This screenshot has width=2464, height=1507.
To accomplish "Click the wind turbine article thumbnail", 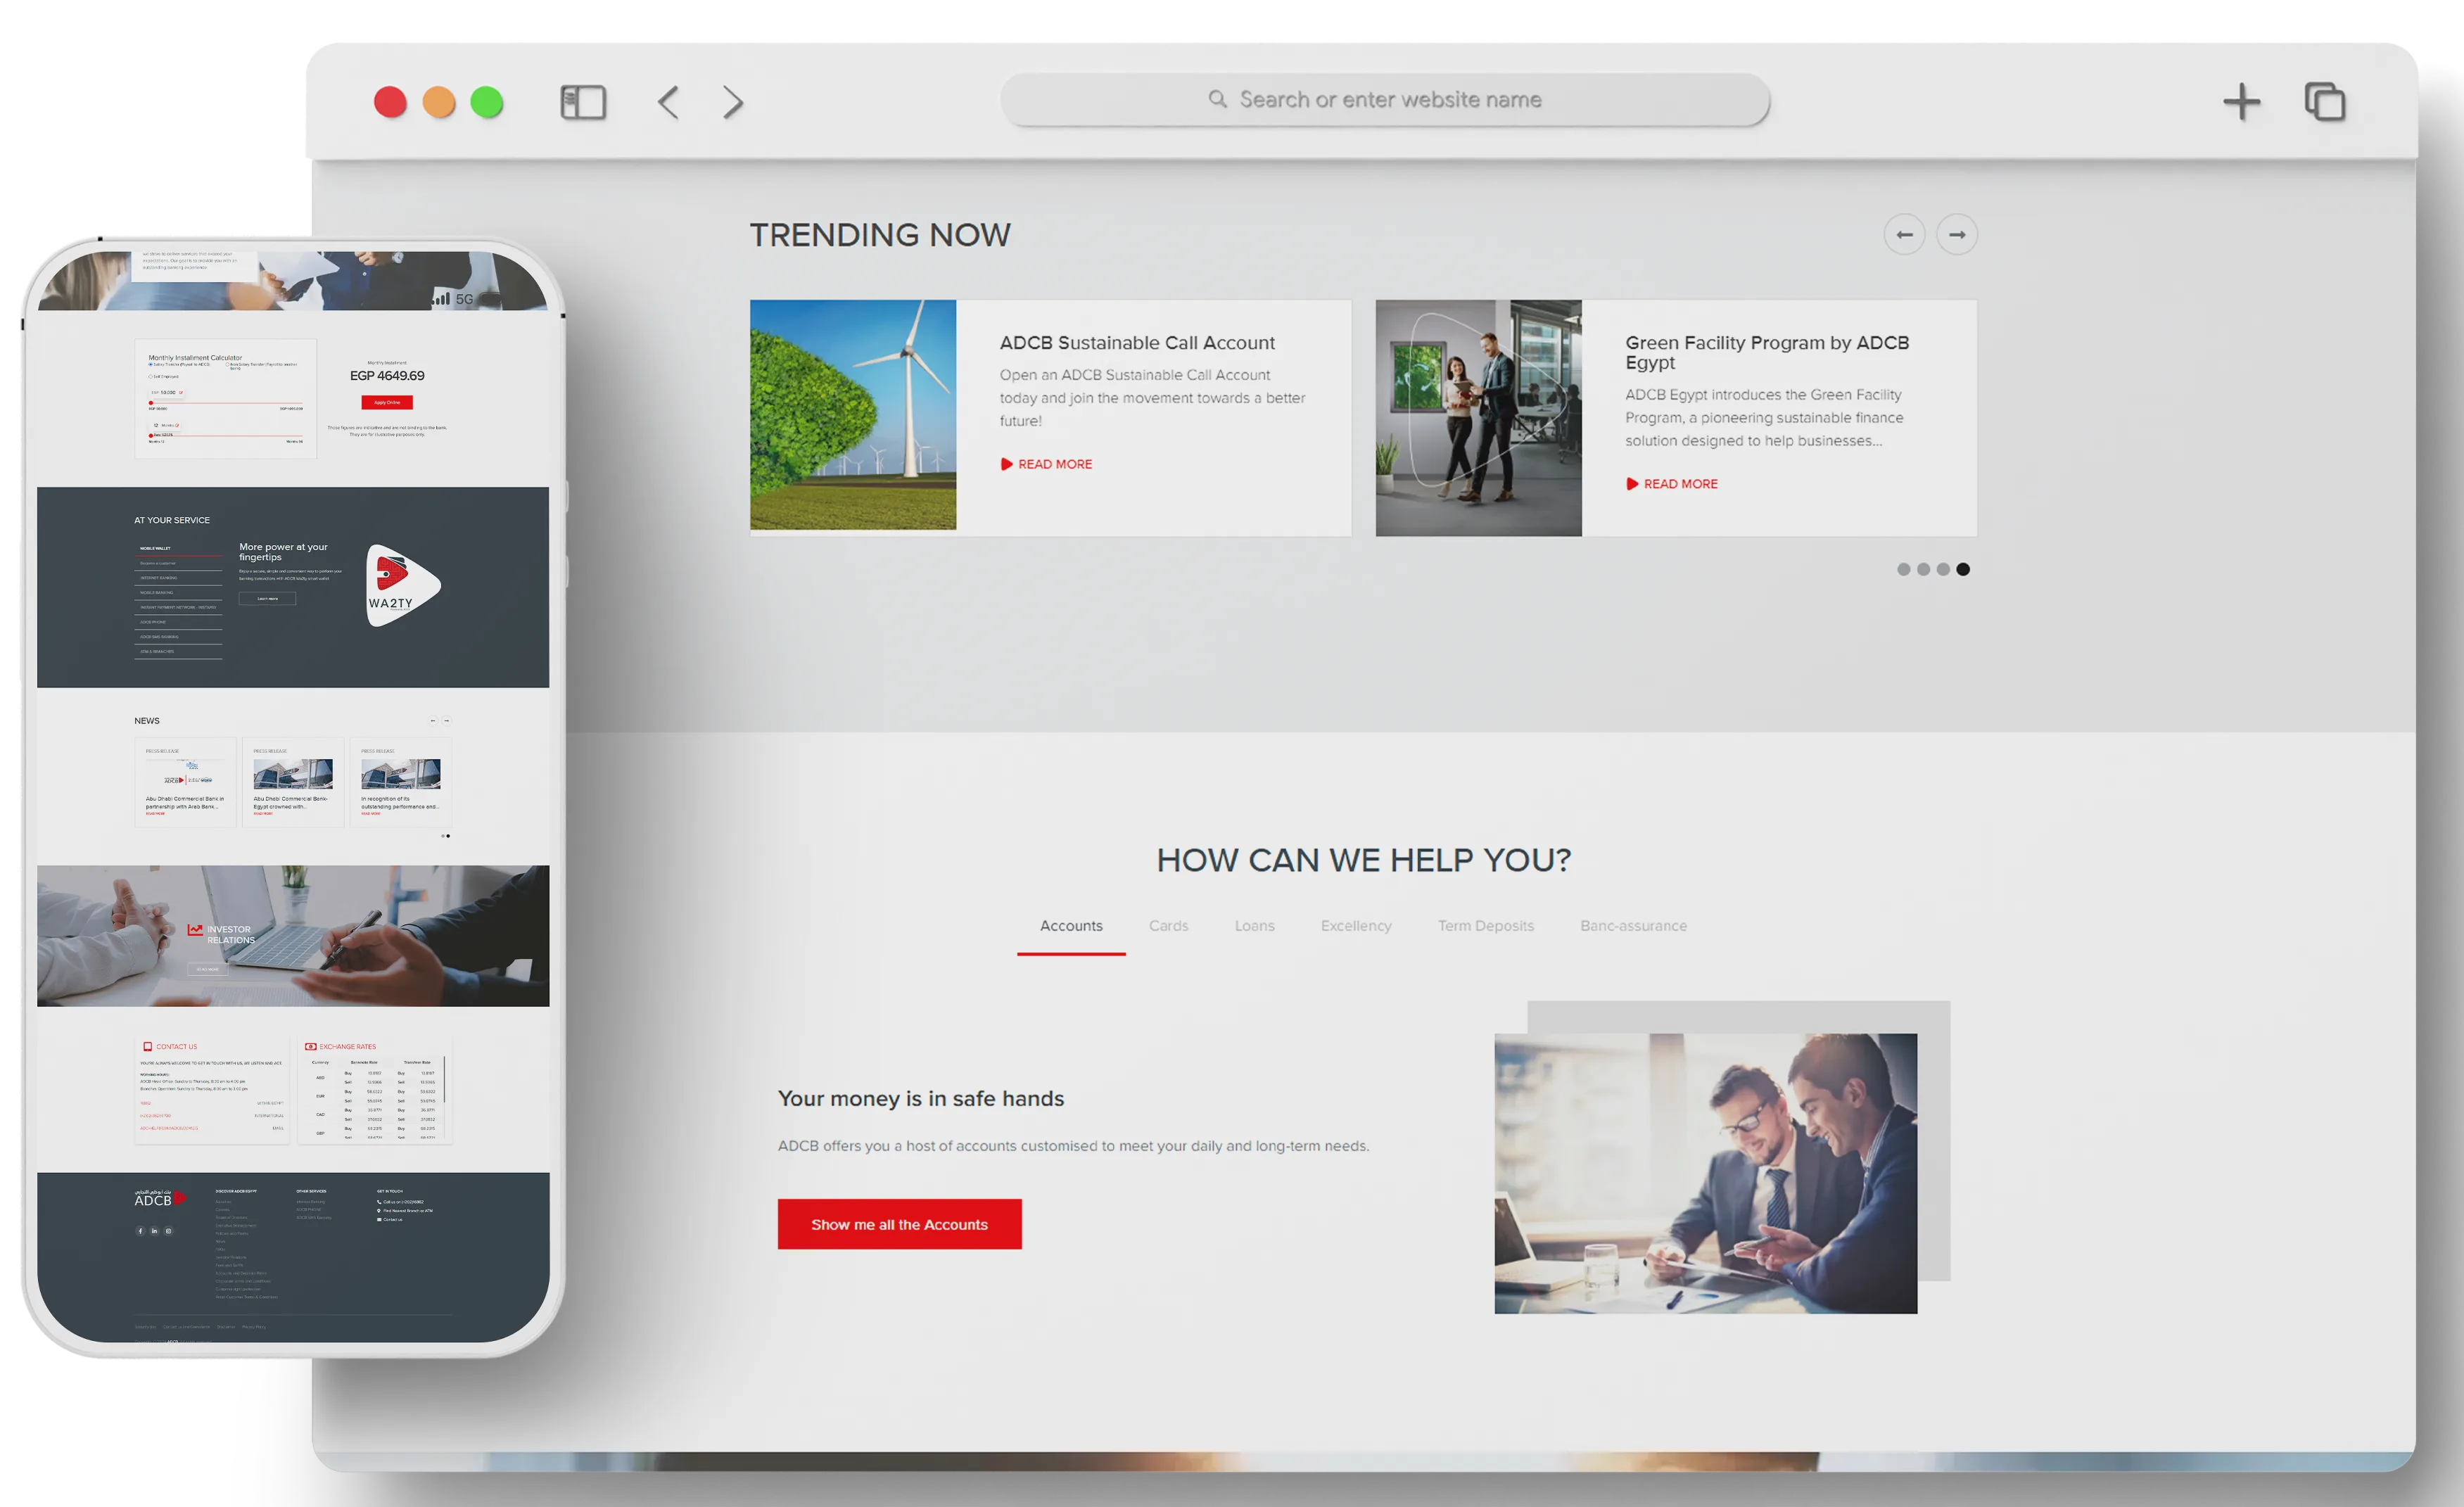I will [853, 415].
